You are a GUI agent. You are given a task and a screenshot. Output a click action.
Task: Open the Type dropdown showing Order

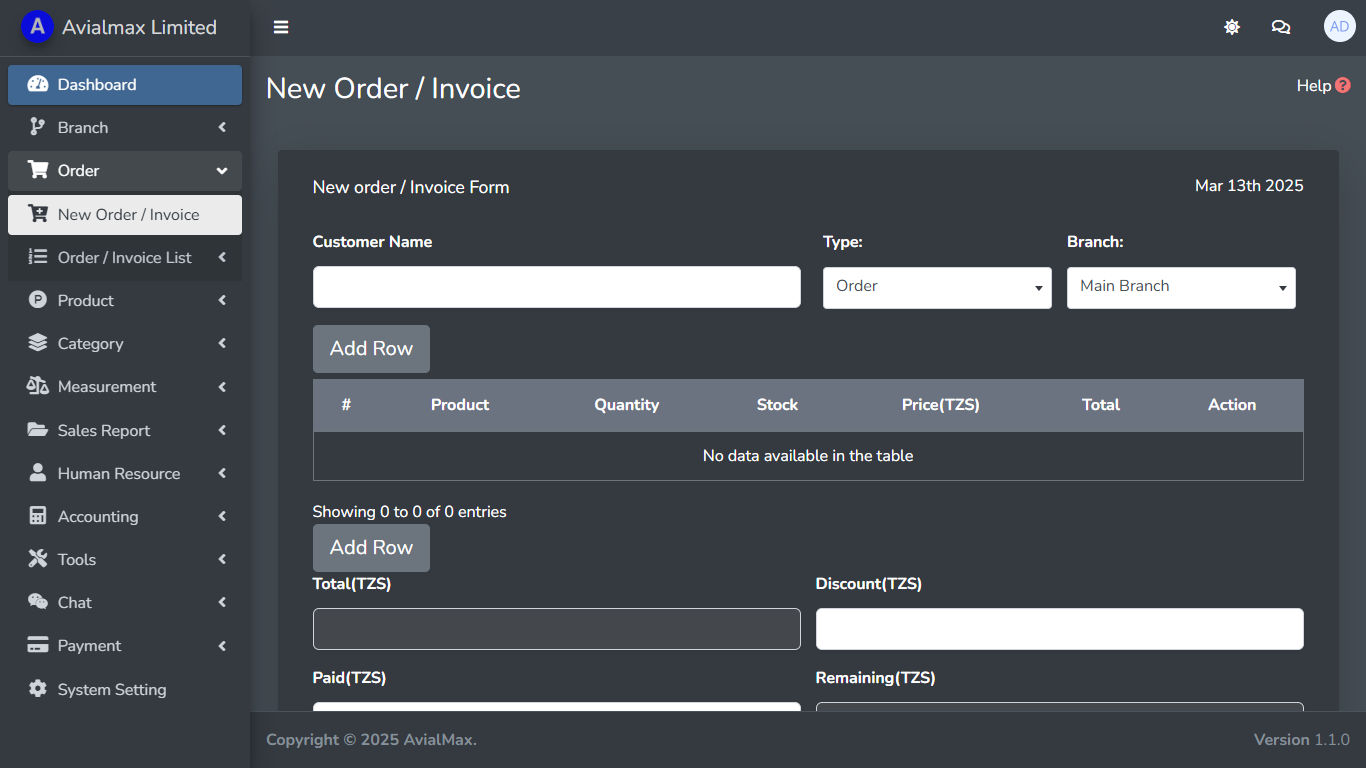tap(936, 287)
